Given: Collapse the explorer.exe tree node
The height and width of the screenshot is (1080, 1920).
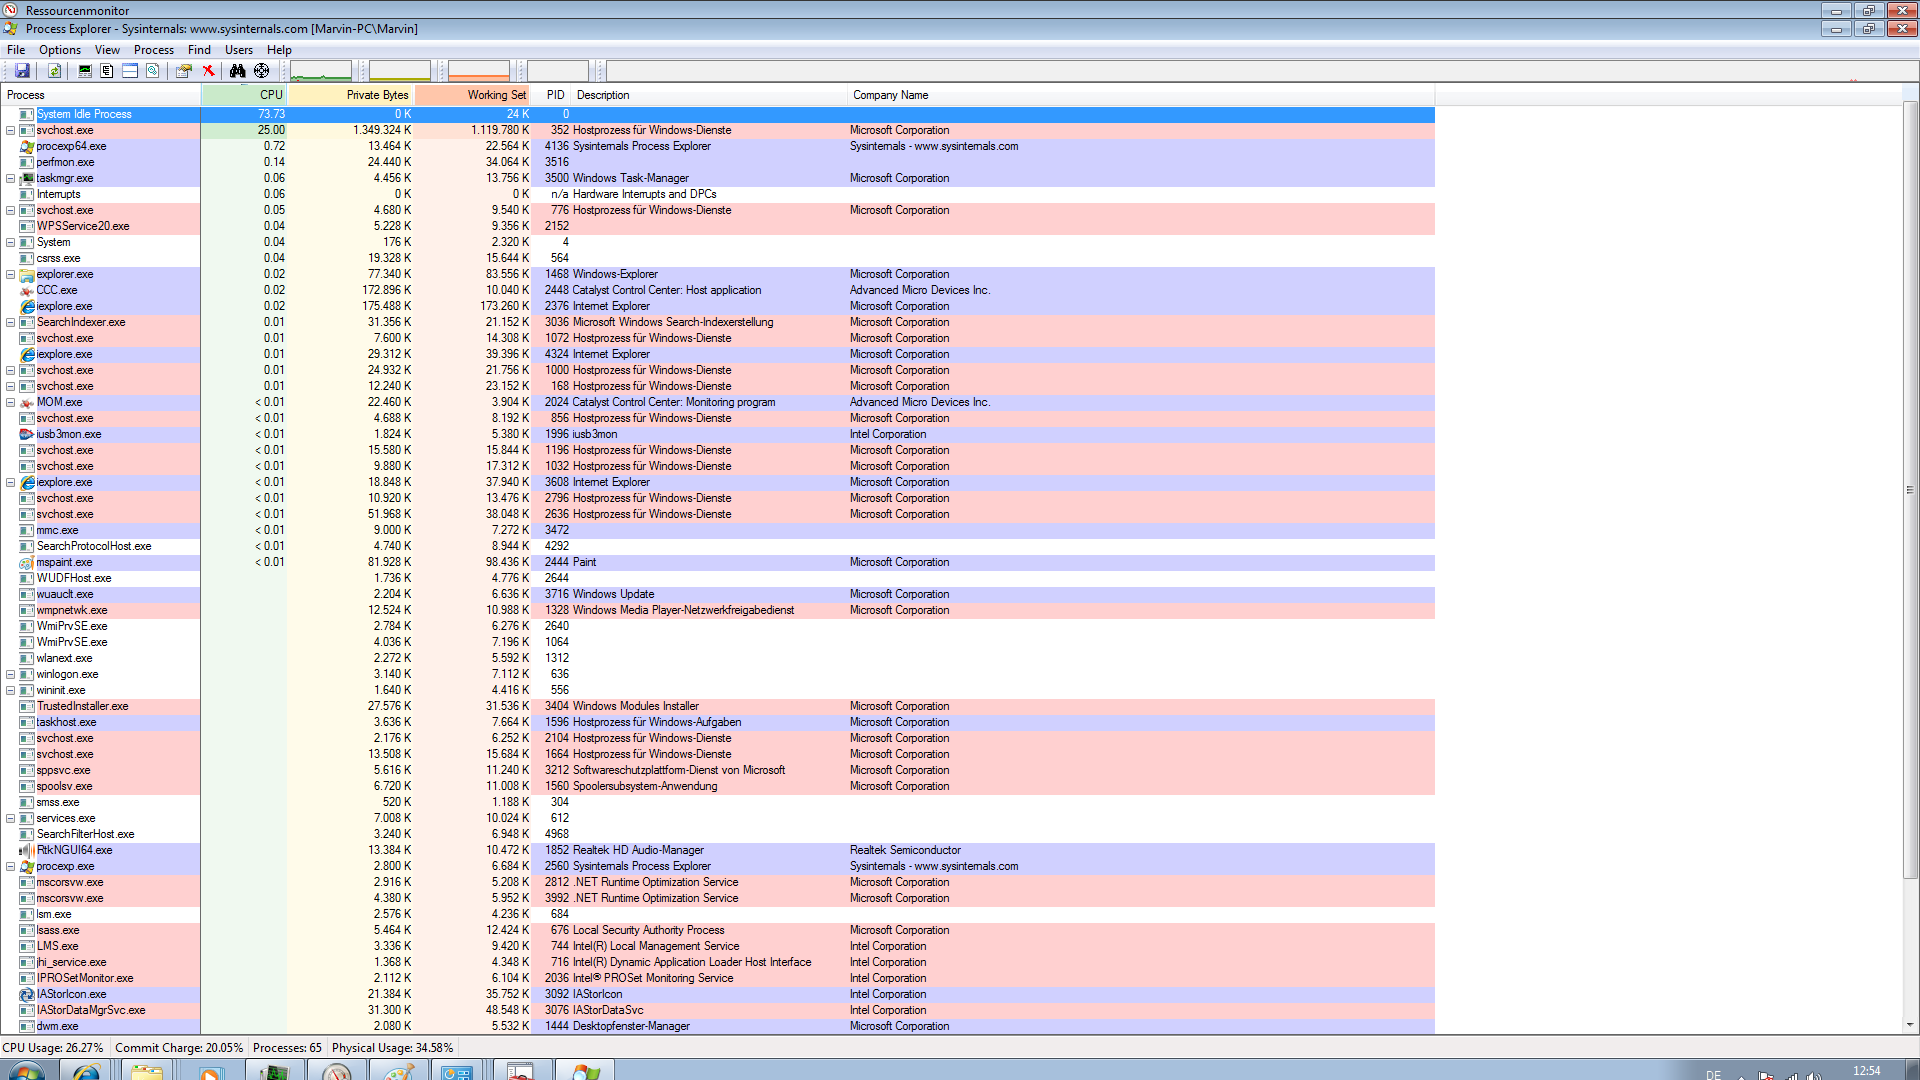Looking at the screenshot, I should (x=11, y=274).
